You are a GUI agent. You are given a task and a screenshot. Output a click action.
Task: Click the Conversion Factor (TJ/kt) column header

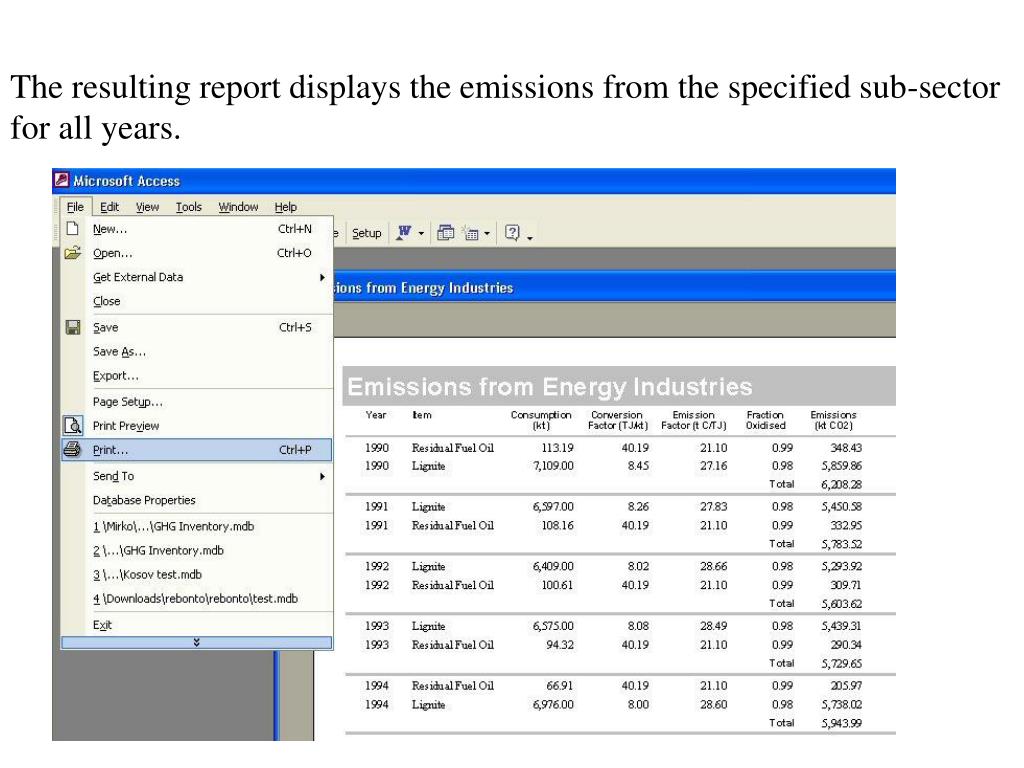coord(617,420)
